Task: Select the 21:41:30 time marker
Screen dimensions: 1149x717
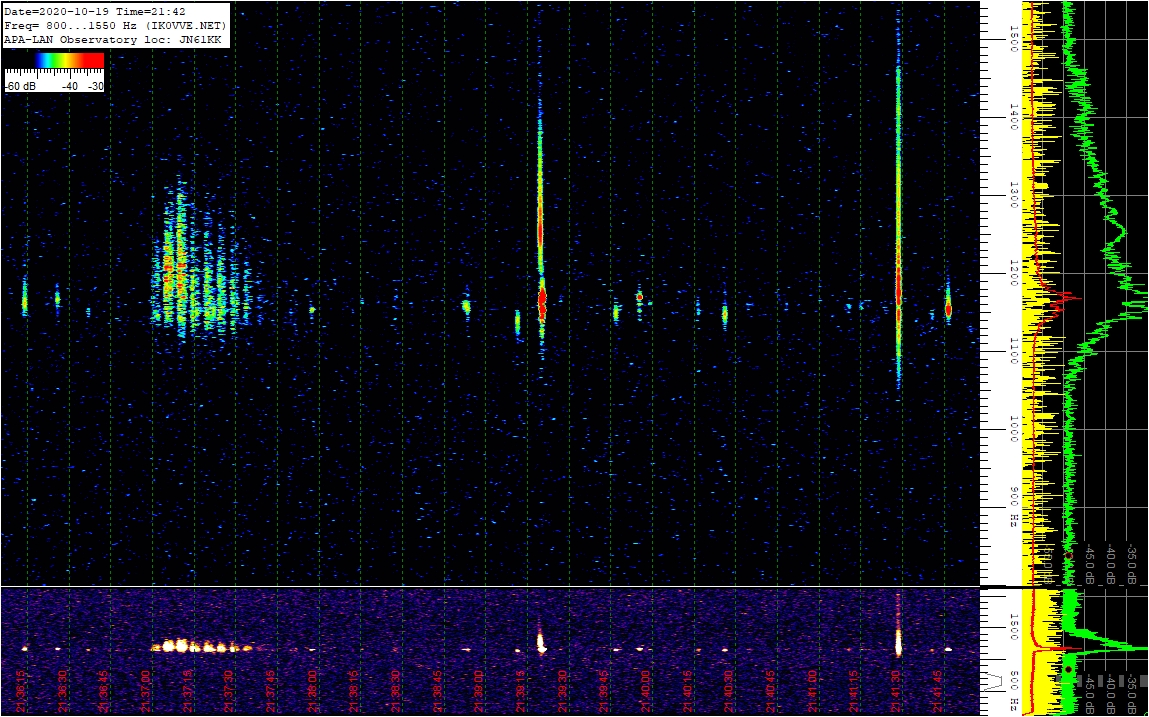Action: (897, 689)
